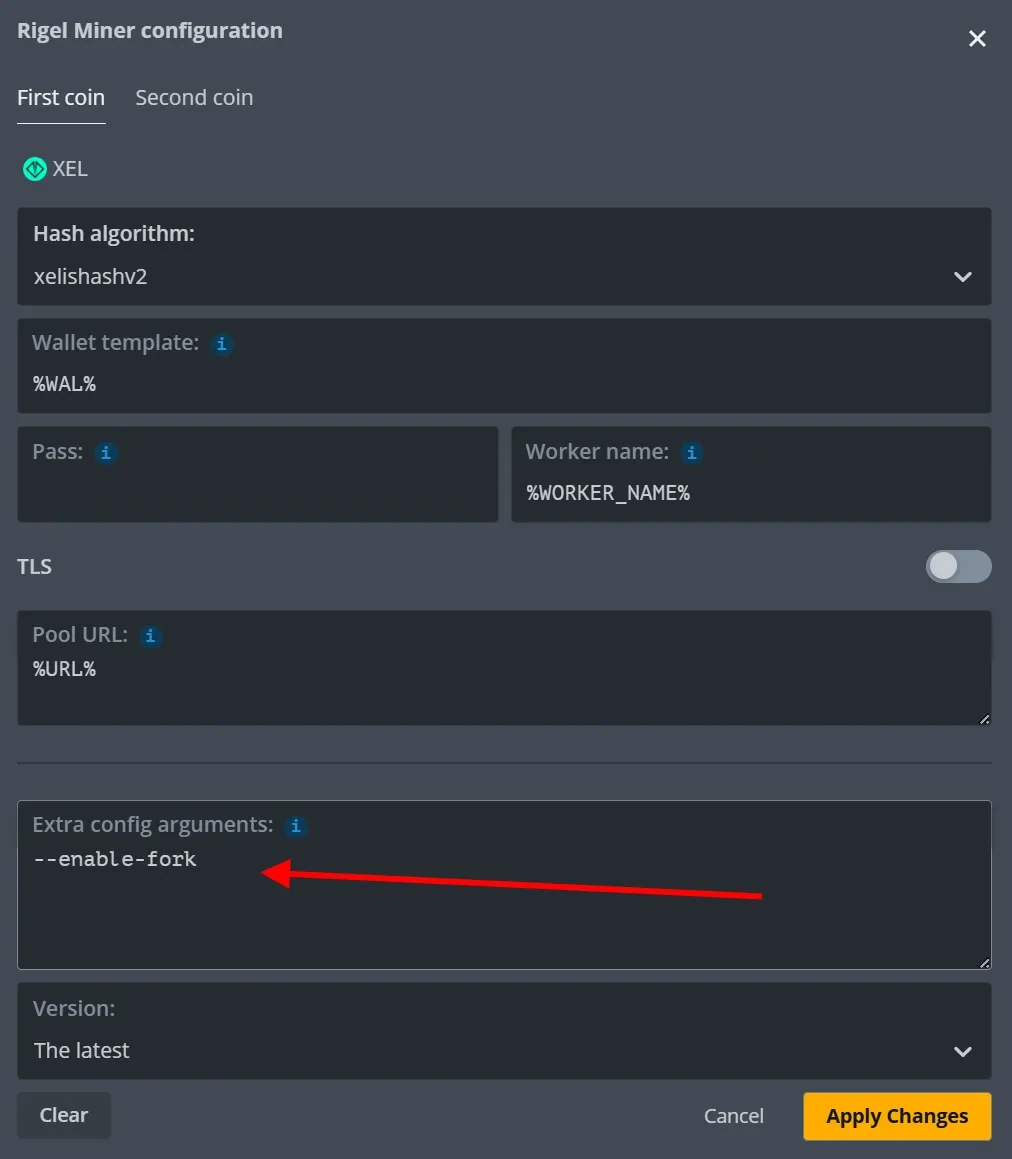Viewport: 1012px width, 1159px height.
Task: Close the Rigel Miner configuration dialog
Action: tap(977, 39)
